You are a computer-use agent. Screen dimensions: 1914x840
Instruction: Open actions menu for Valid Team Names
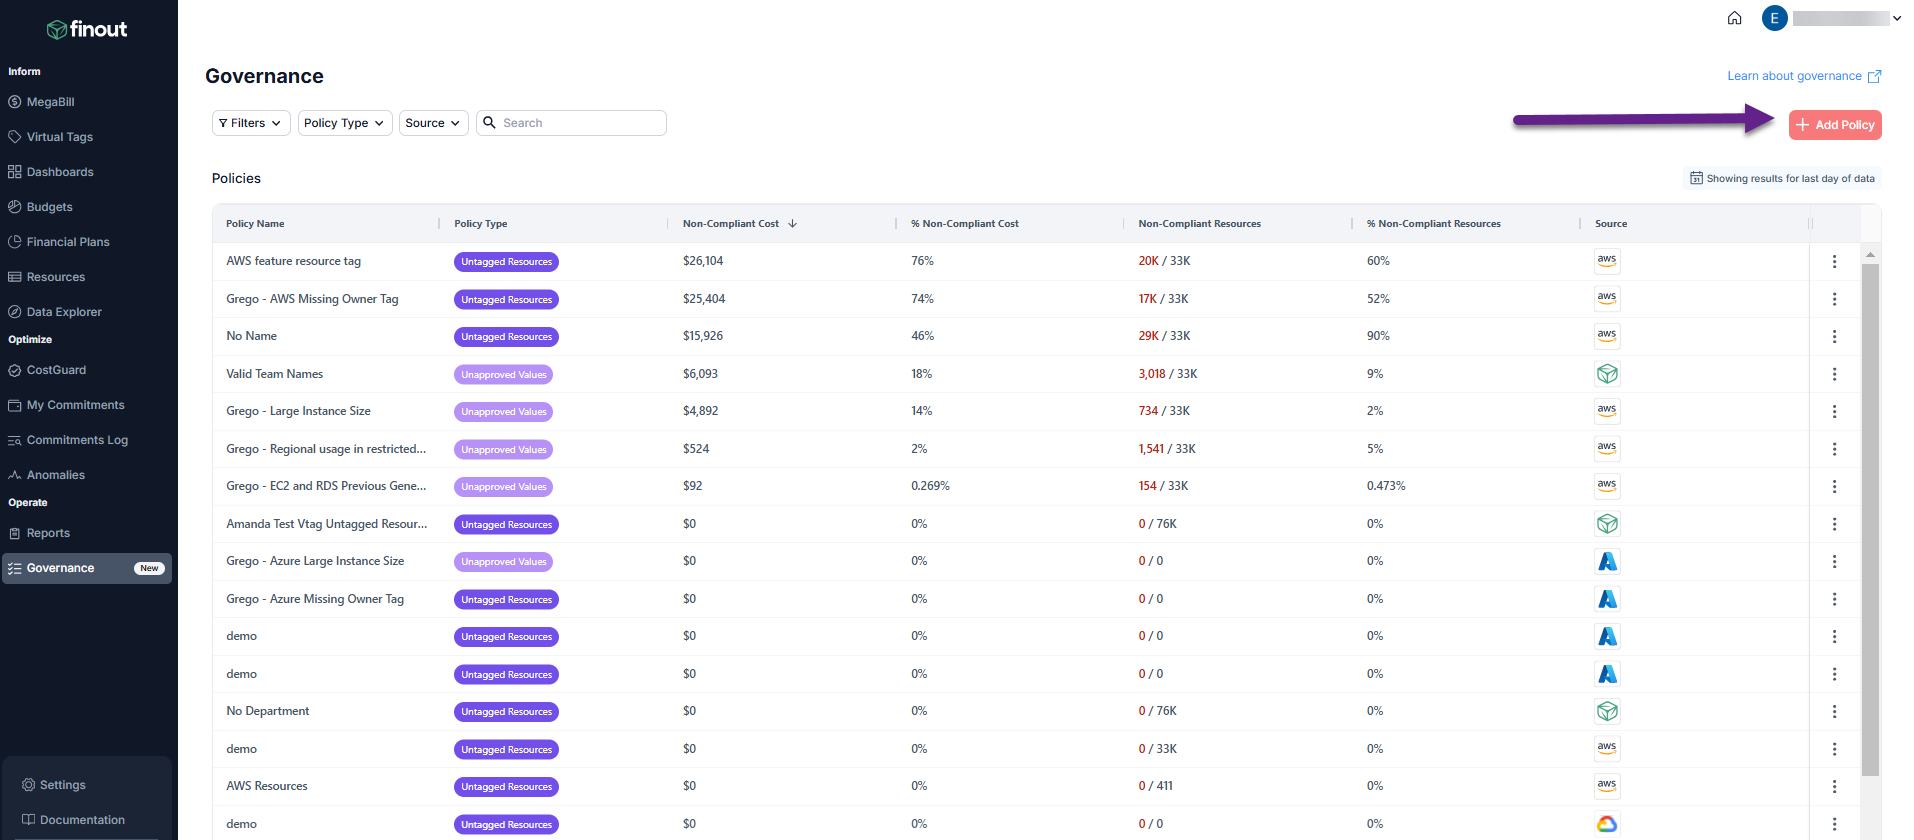coord(1834,374)
